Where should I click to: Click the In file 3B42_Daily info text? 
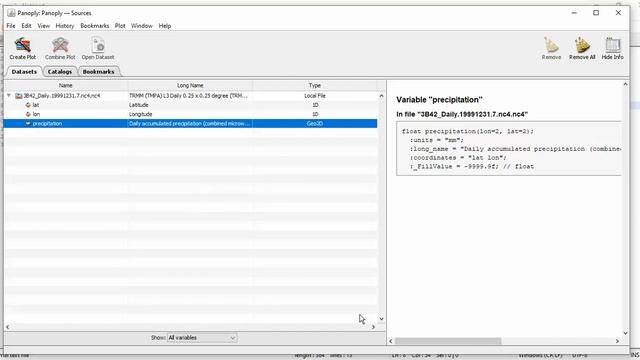point(462,114)
